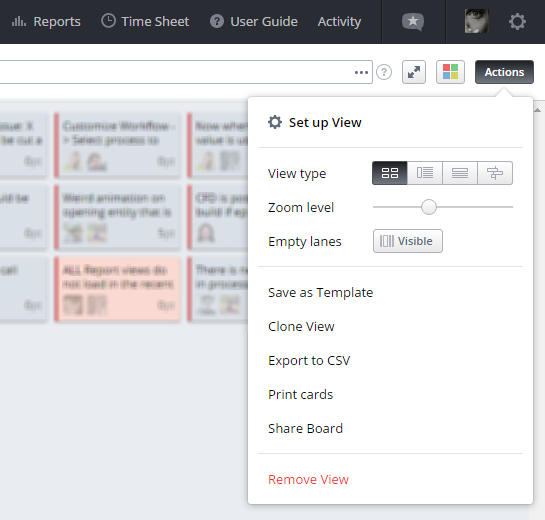Select the board grid view type
The width and height of the screenshot is (545, 520).
(389, 173)
